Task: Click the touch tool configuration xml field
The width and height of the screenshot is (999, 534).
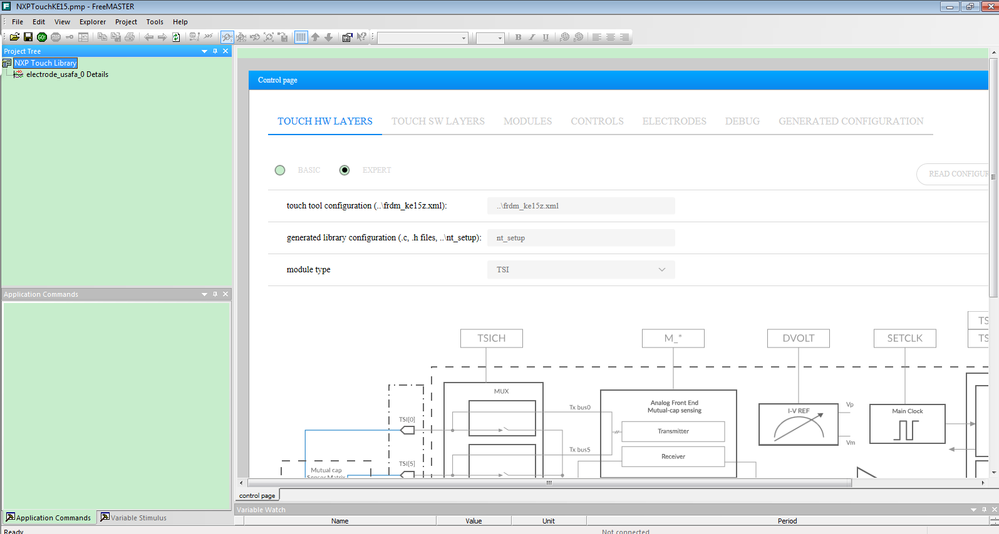Action: click(581, 206)
